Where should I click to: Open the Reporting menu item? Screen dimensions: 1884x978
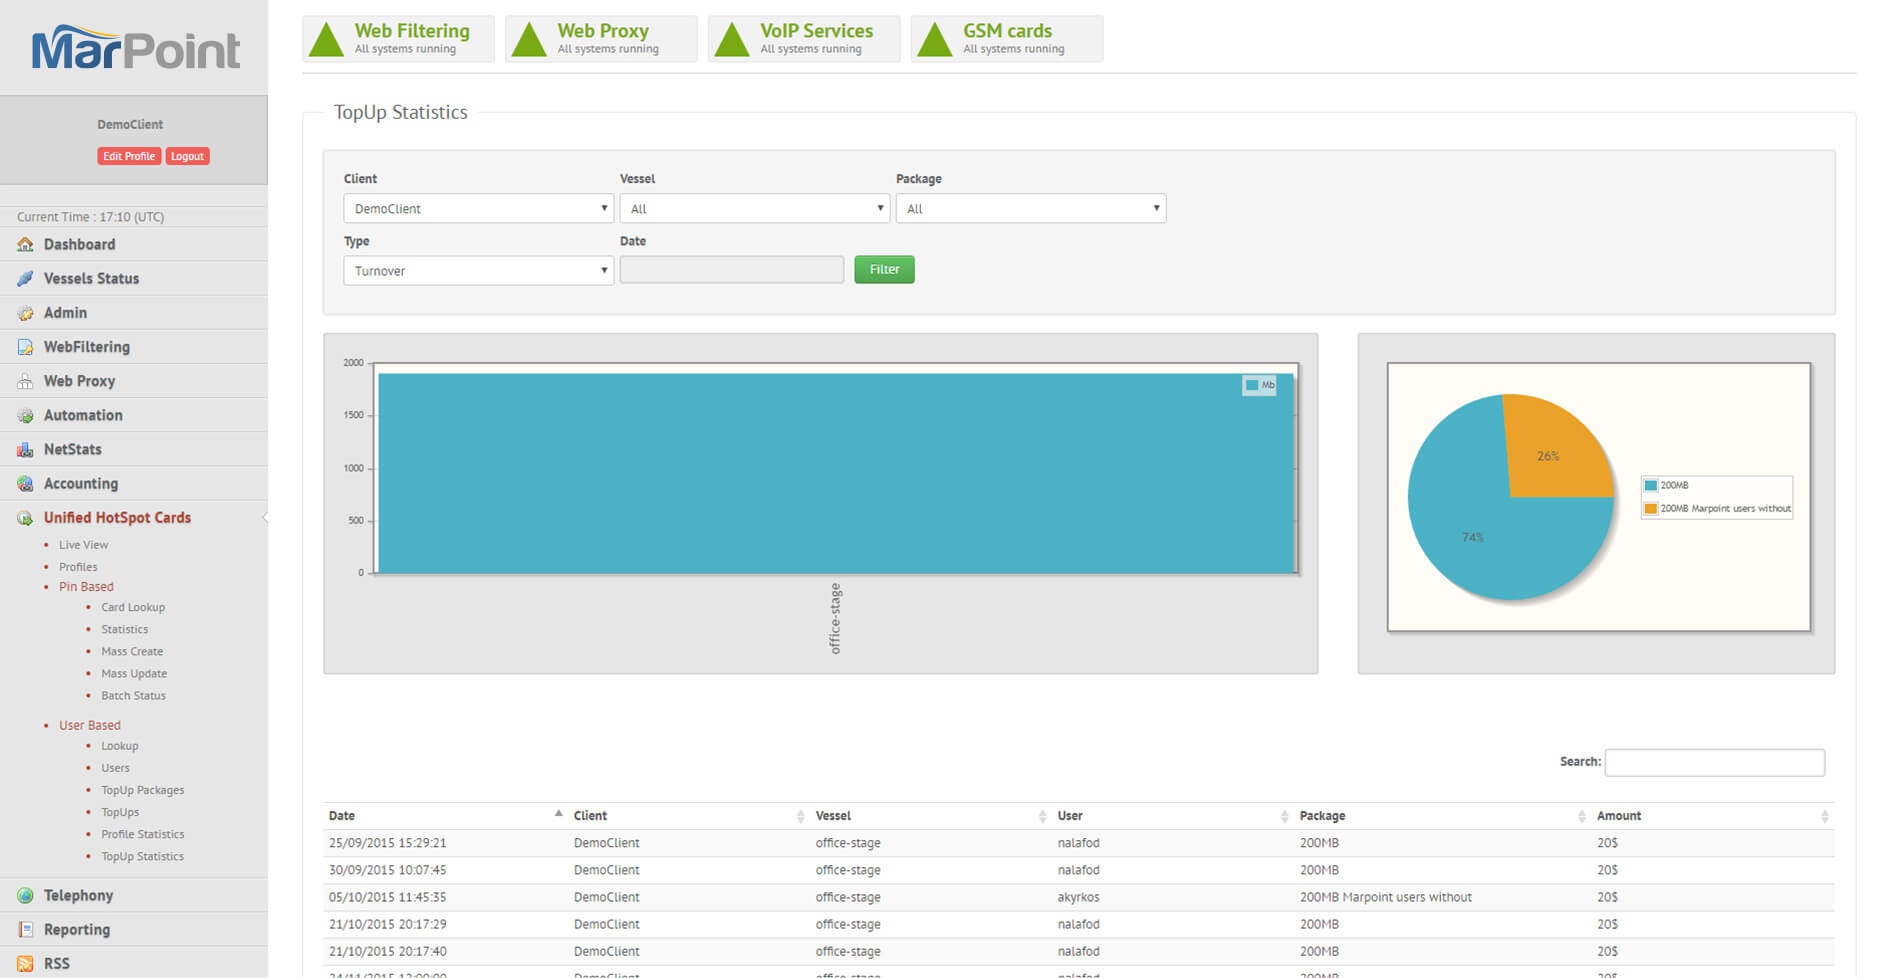pos(76,929)
